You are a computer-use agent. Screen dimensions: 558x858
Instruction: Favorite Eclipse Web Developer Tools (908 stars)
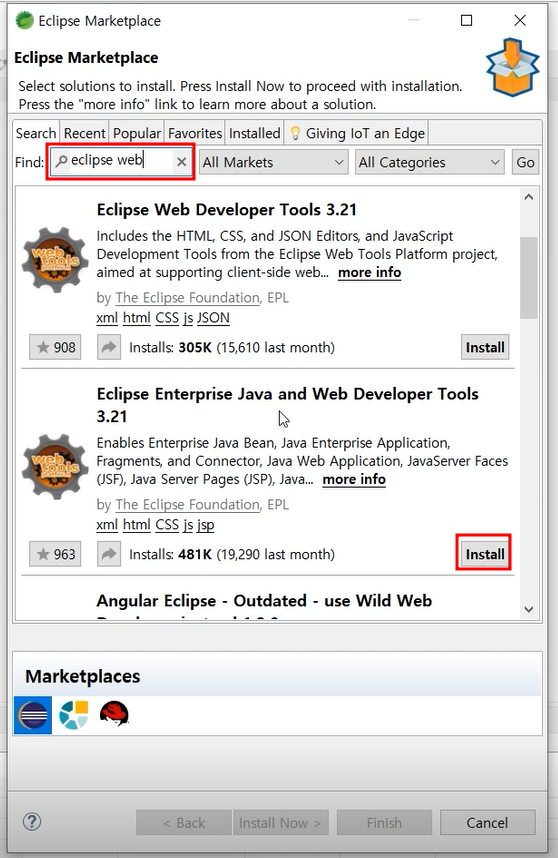[x=55, y=347]
